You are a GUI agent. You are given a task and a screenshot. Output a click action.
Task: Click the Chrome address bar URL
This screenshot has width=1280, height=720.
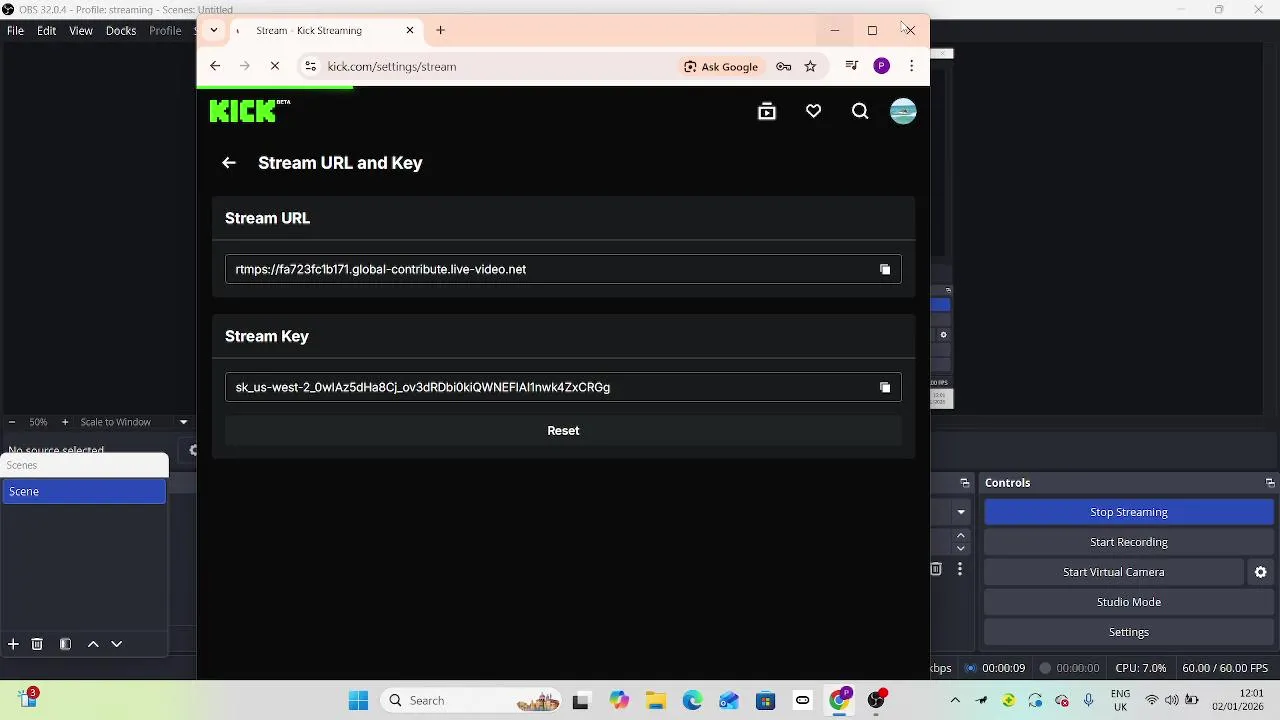click(x=392, y=66)
